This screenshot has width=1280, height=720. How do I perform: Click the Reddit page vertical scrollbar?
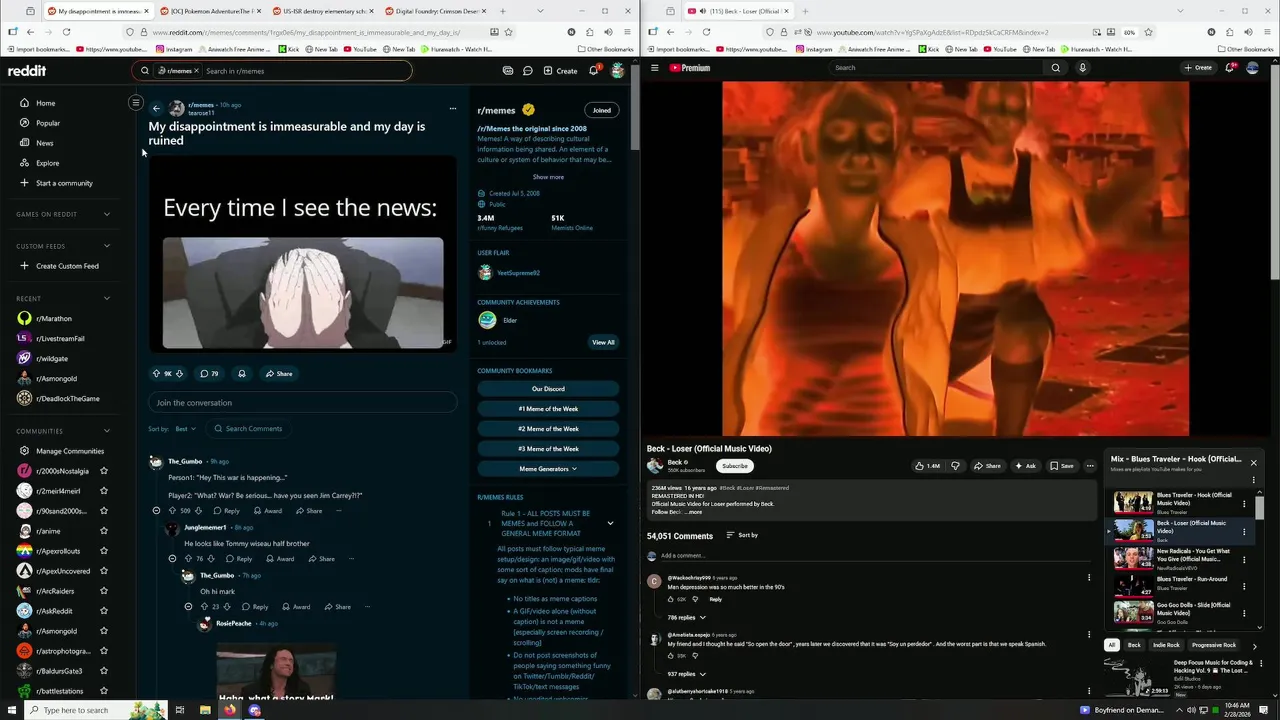point(634,110)
